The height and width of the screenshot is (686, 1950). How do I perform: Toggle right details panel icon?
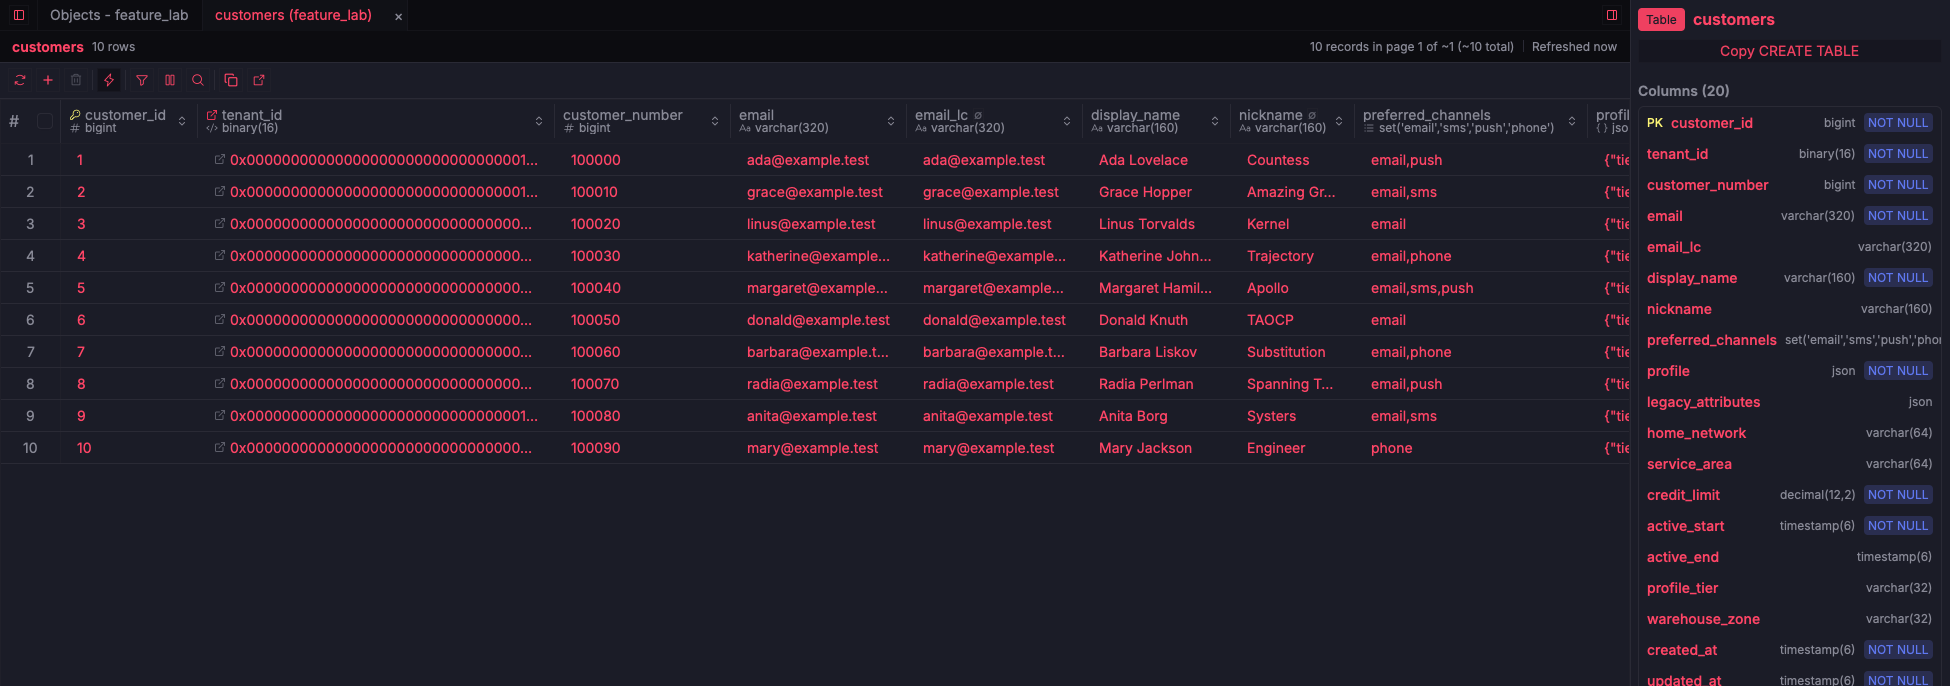pyautogui.click(x=1612, y=15)
